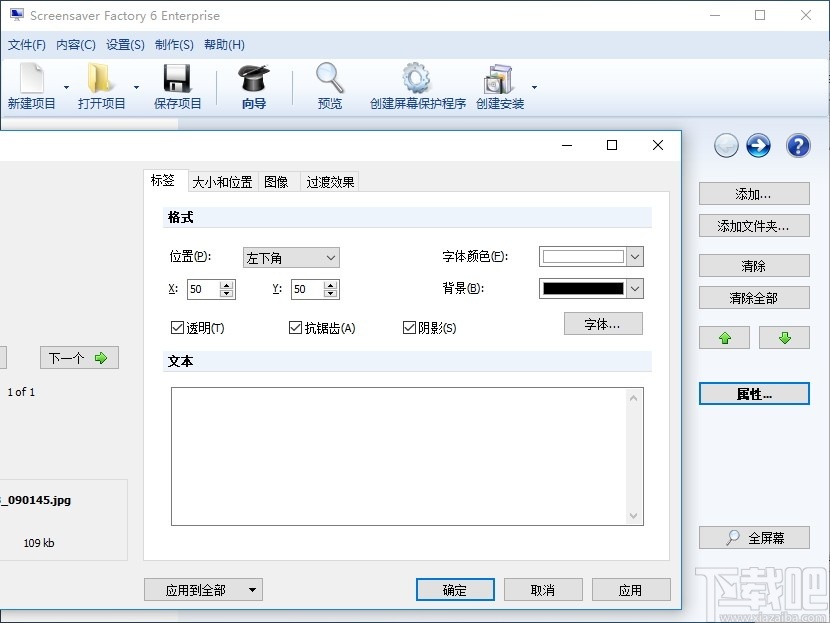
Task: Create a new project
Action: pyautogui.click(x=33, y=85)
